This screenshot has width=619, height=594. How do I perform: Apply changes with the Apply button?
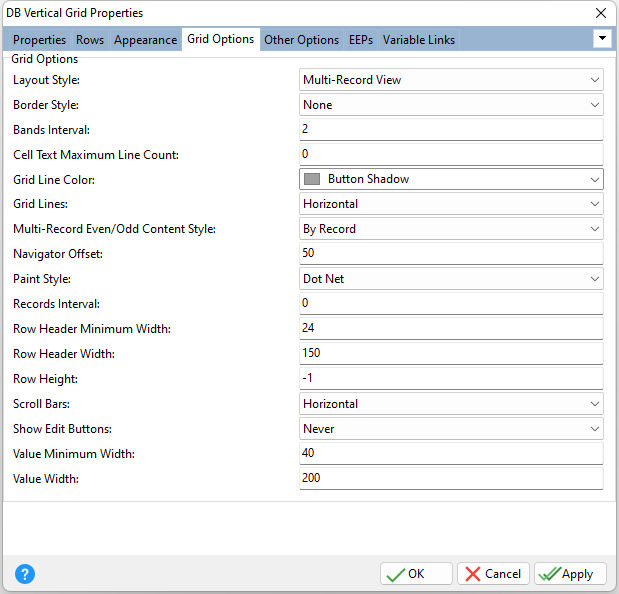point(570,574)
